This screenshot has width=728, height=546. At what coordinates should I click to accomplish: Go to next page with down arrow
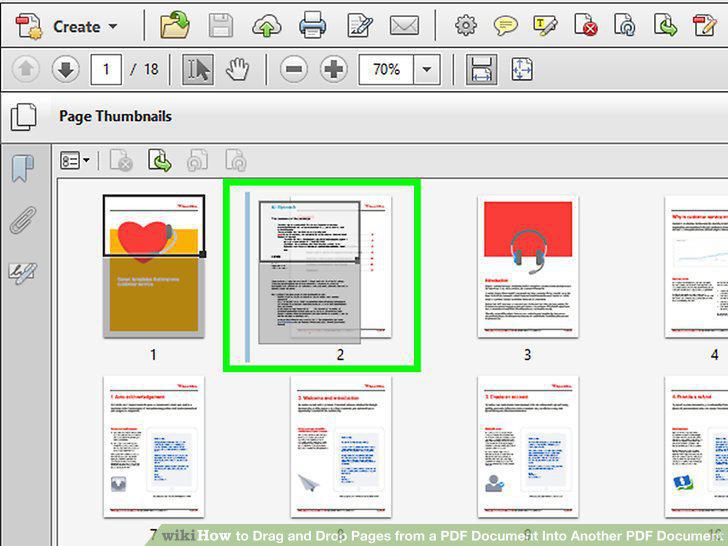(x=65, y=70)
